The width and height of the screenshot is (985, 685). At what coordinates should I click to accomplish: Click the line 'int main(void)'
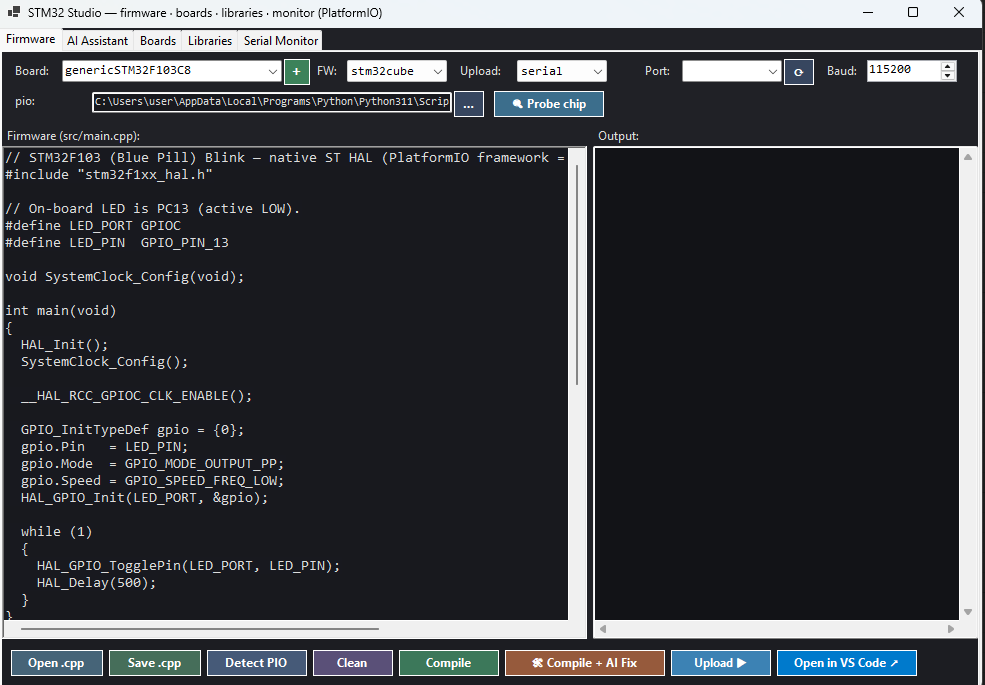pyautogui.click(x=61, y=310)
